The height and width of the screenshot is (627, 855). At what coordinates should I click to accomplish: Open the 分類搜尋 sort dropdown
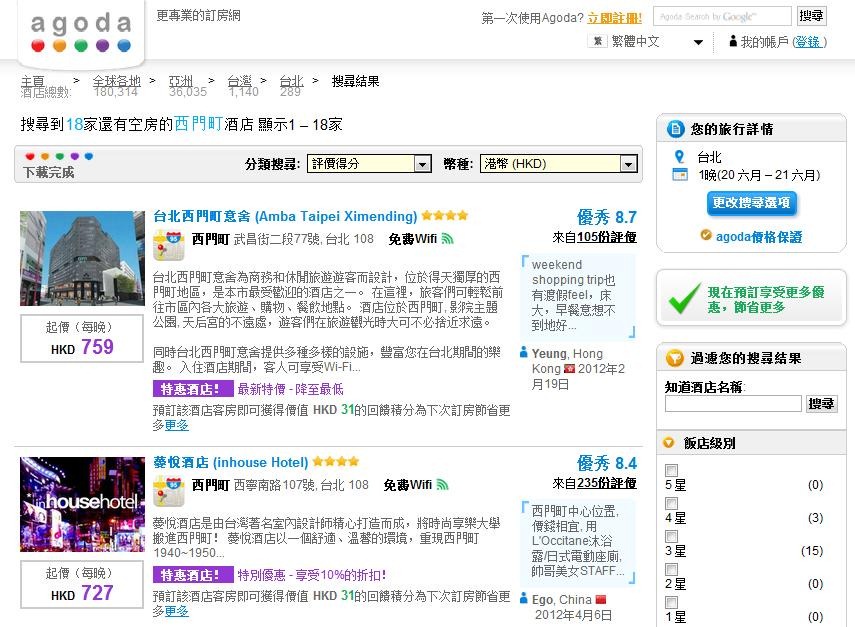pyautogui.click(x=369, y=164)
